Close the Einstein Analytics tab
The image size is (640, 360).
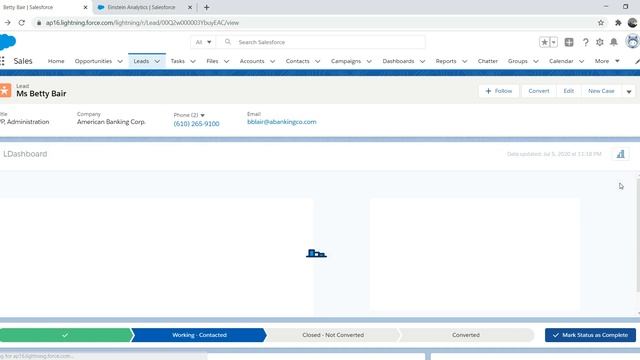190,7
